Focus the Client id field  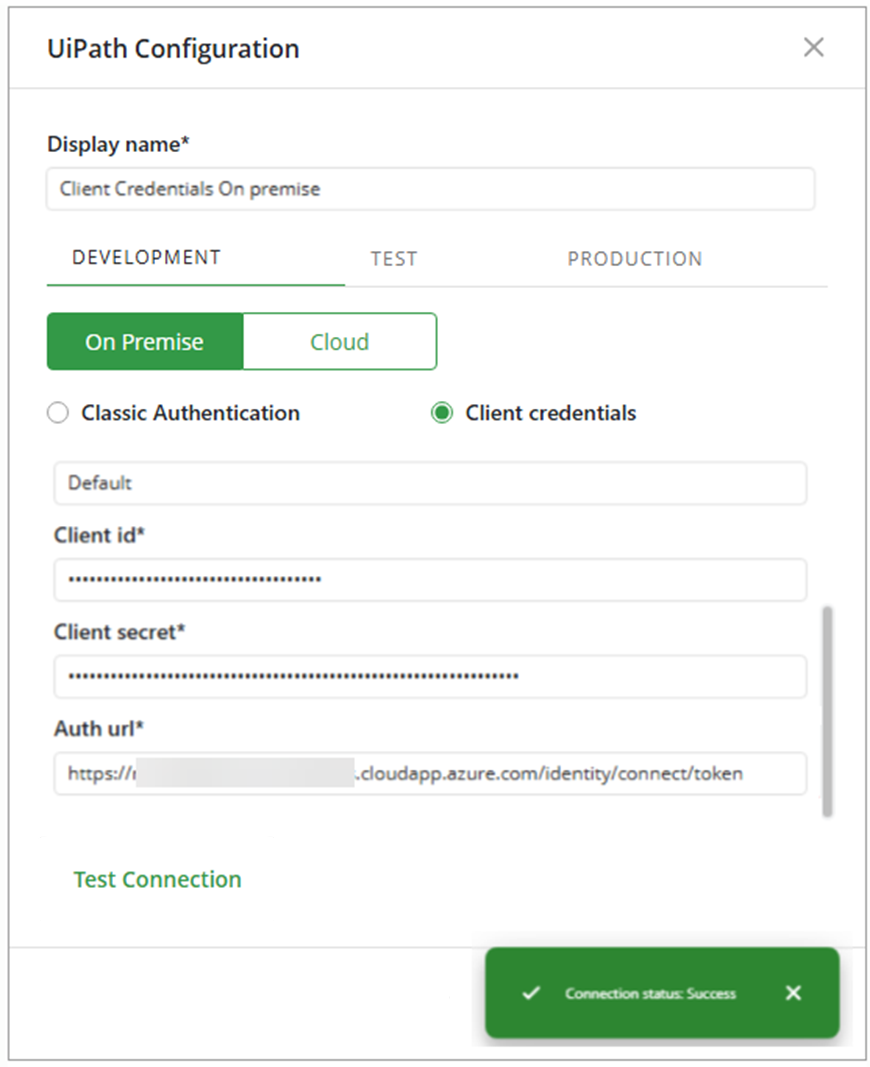430,580
